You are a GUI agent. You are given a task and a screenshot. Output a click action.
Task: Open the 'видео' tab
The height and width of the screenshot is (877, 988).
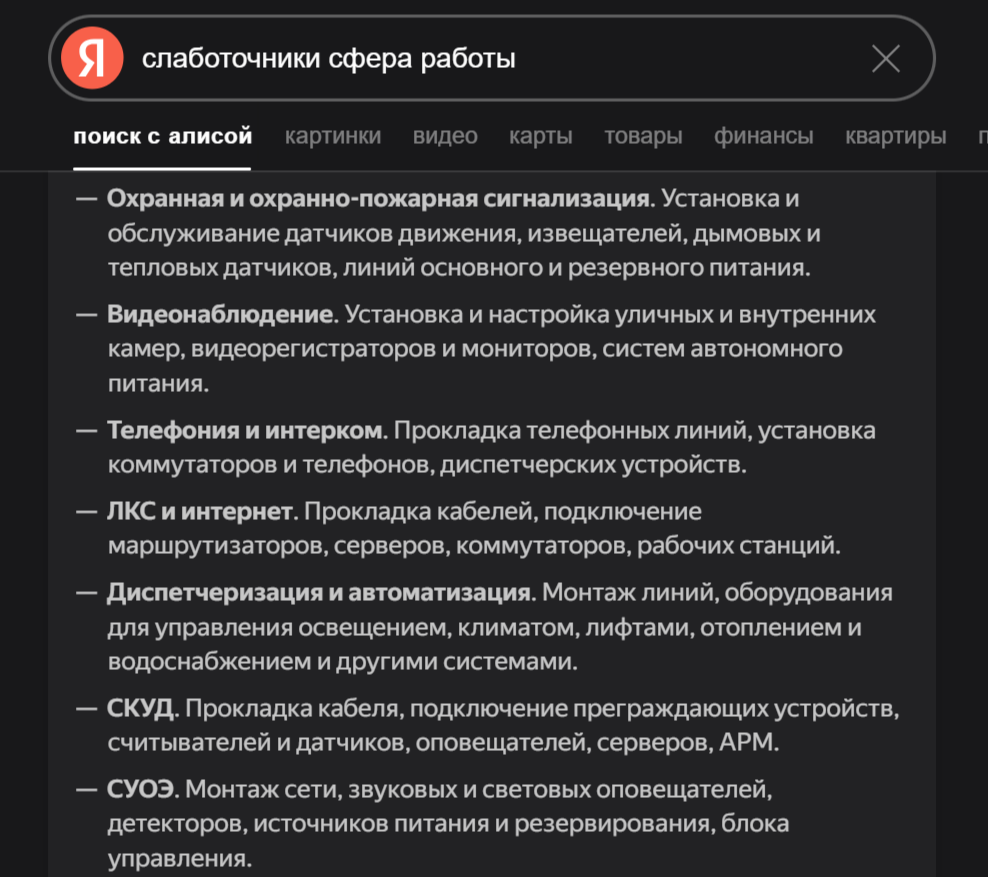click(x=445, y=135)
